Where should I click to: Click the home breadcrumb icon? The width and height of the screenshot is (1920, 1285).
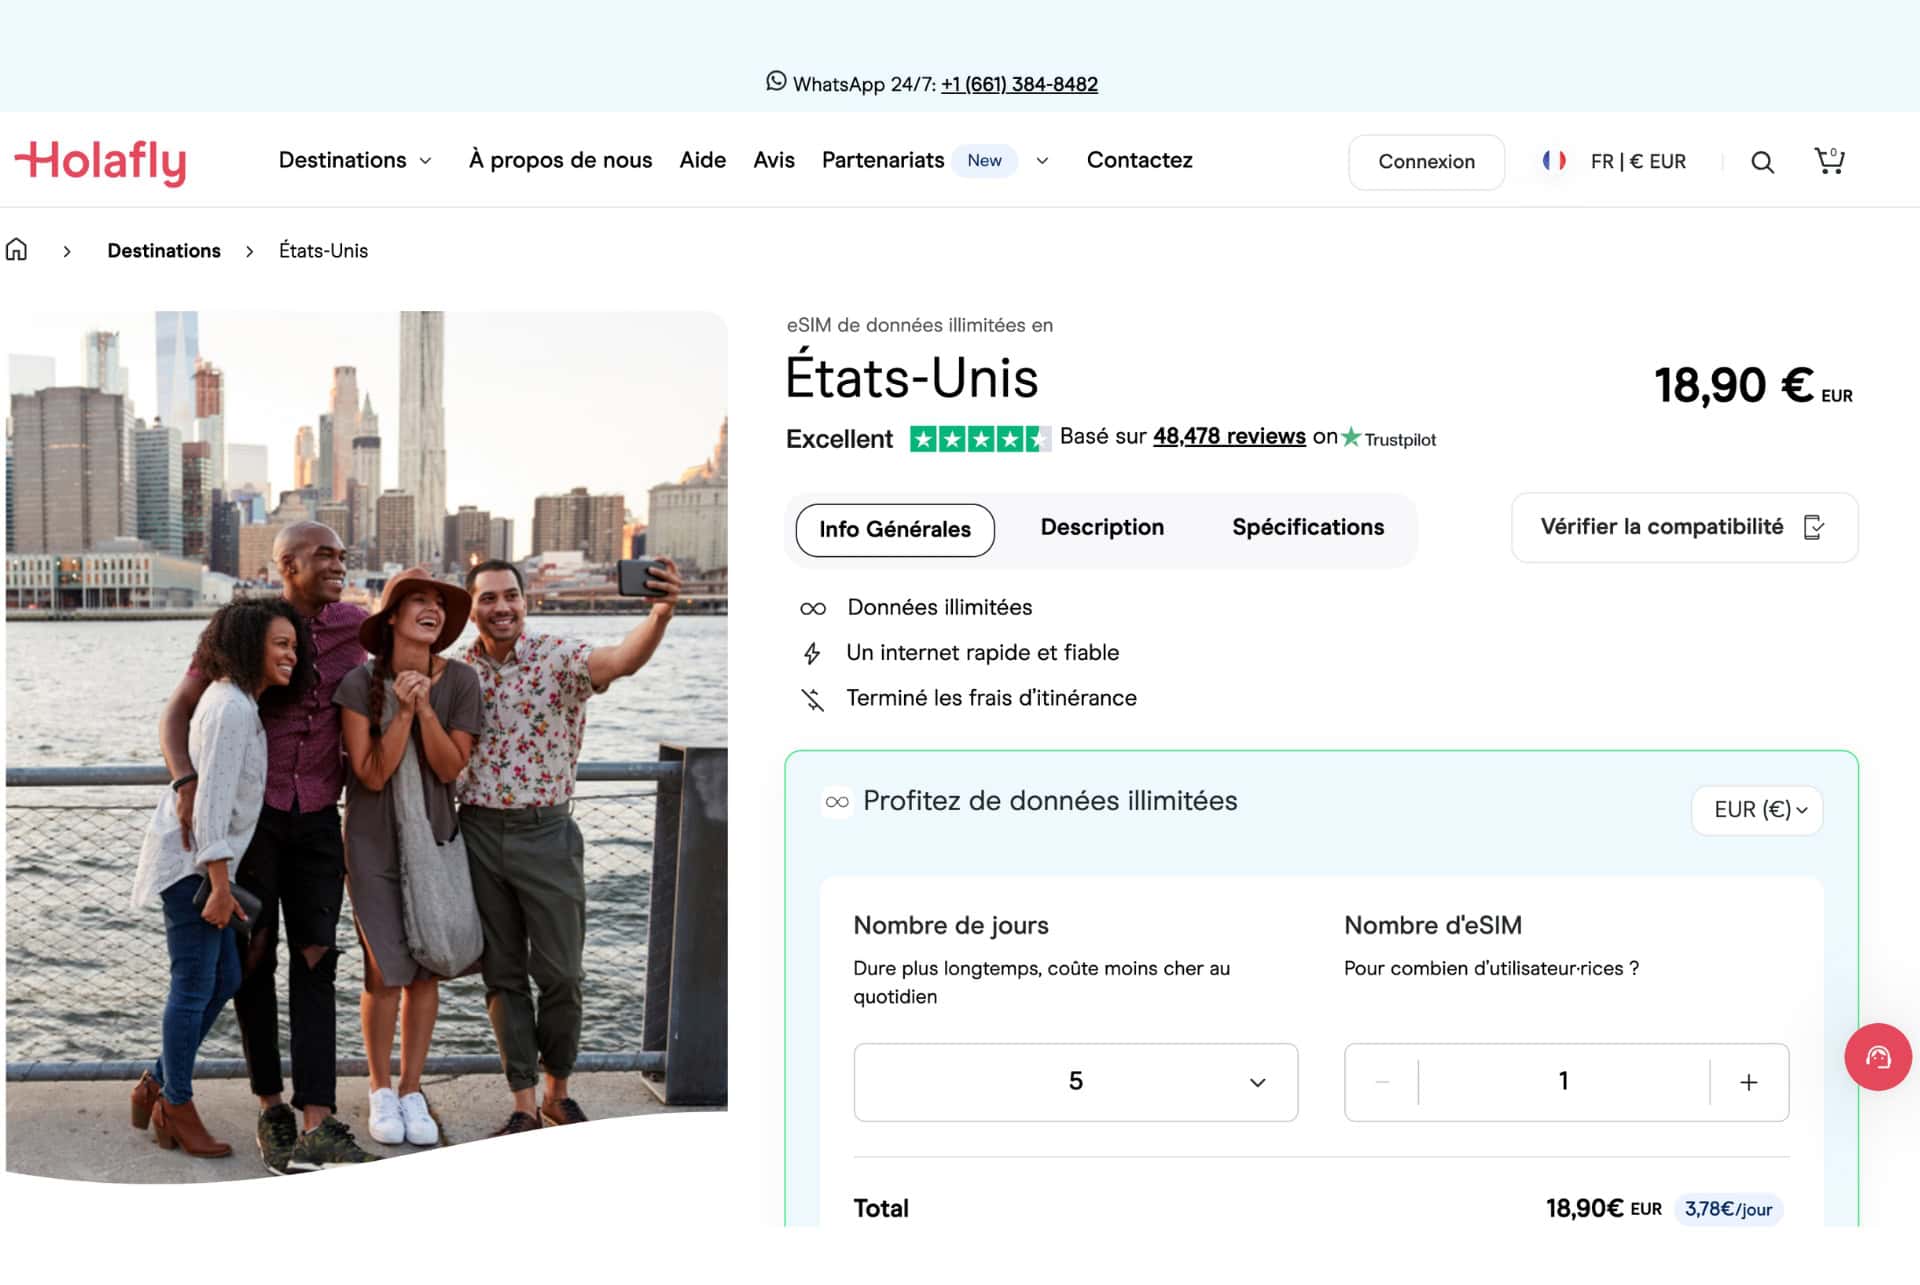(x=17, y=250)
